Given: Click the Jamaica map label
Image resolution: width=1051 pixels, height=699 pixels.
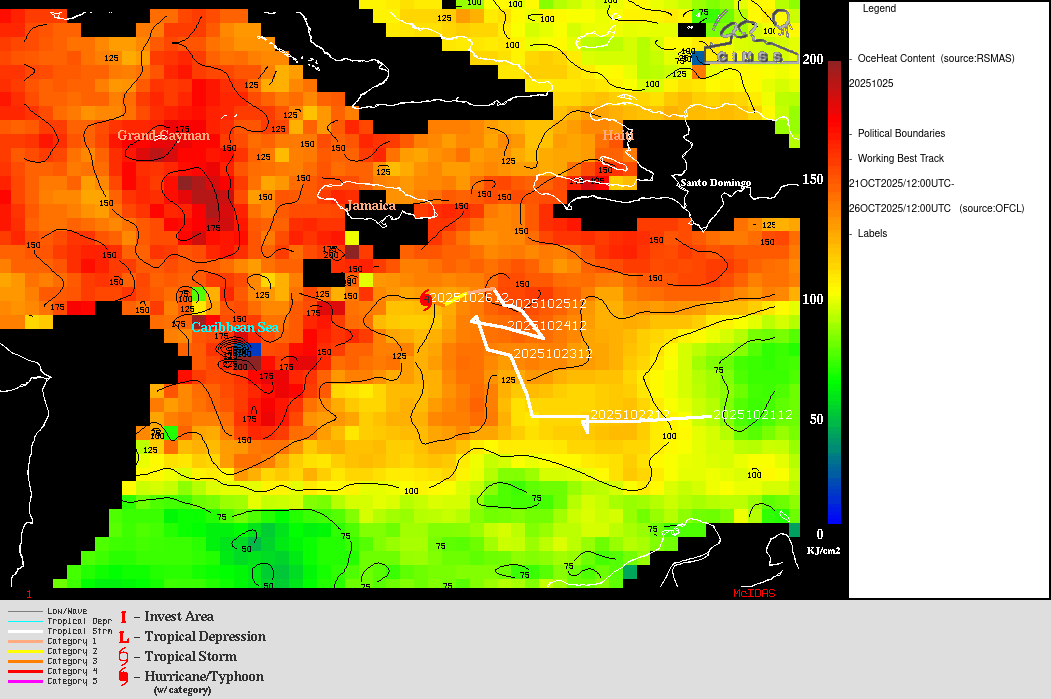Looking at the screenshot, I should 371,206.
